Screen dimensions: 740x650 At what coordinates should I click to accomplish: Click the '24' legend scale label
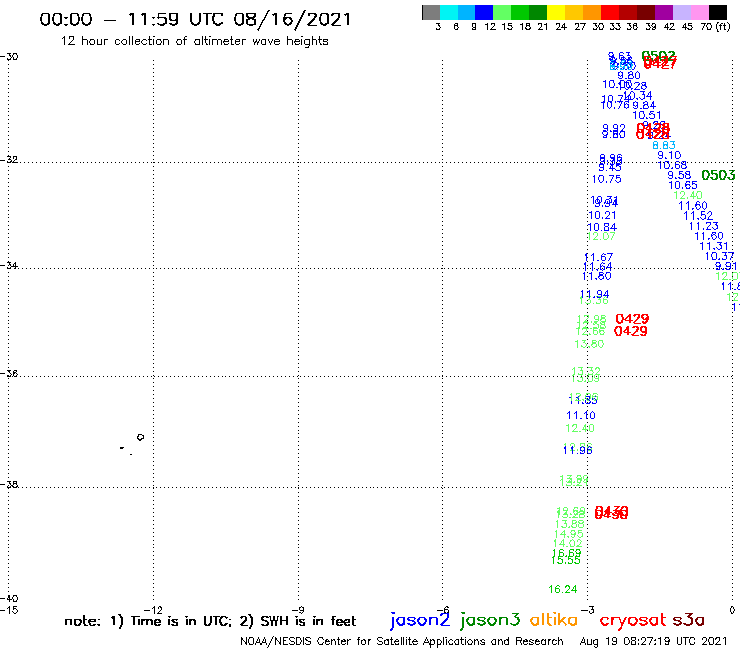[x=561, y=27]
